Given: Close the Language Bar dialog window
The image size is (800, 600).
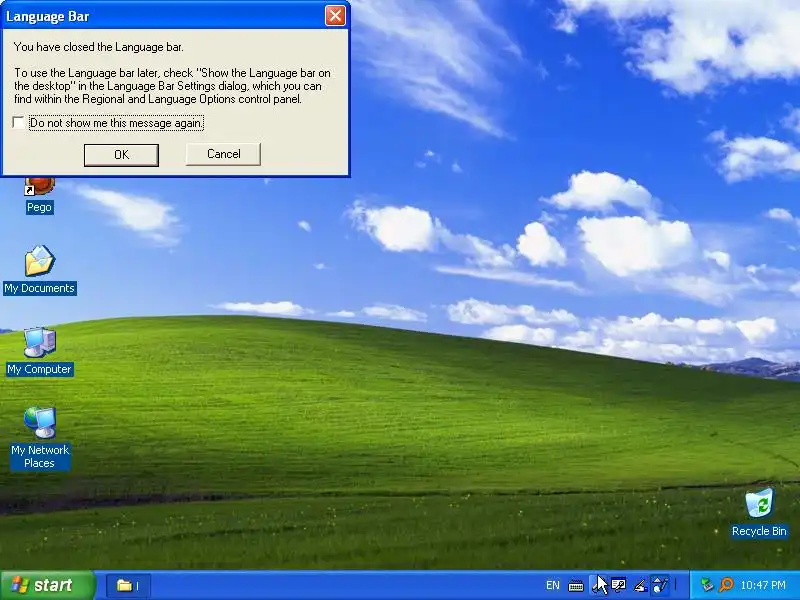Looking at the screenshot, I should (x=335, y=16).
